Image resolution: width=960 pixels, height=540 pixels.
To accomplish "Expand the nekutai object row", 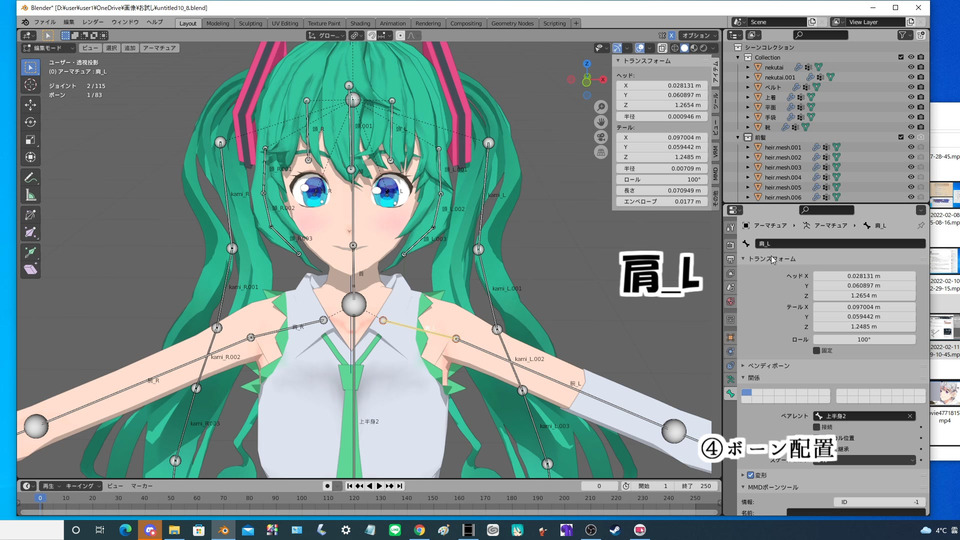I will click(748, 67).
